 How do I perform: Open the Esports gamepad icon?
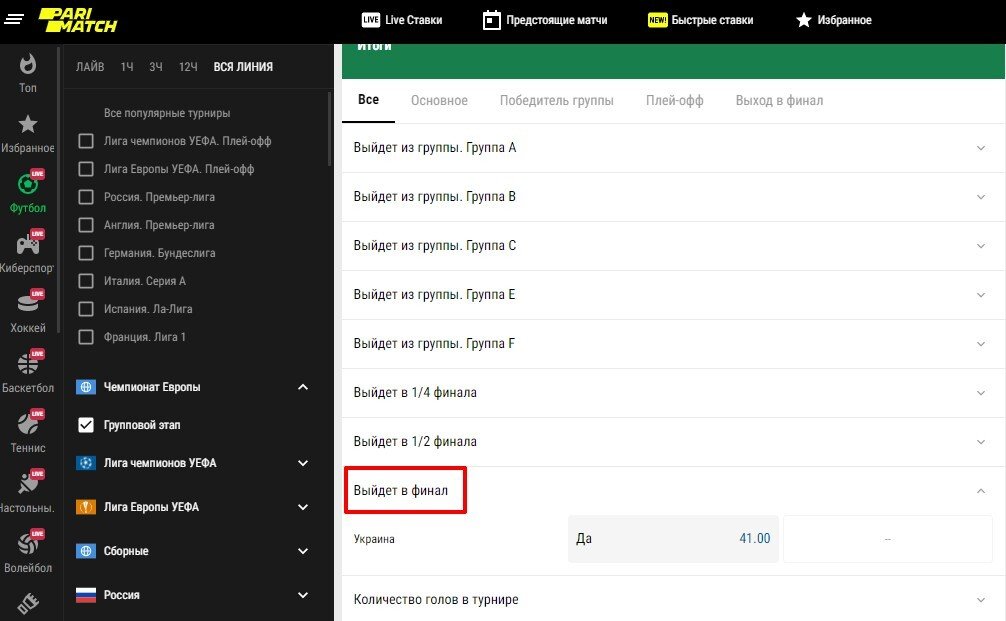click(28, 247)
